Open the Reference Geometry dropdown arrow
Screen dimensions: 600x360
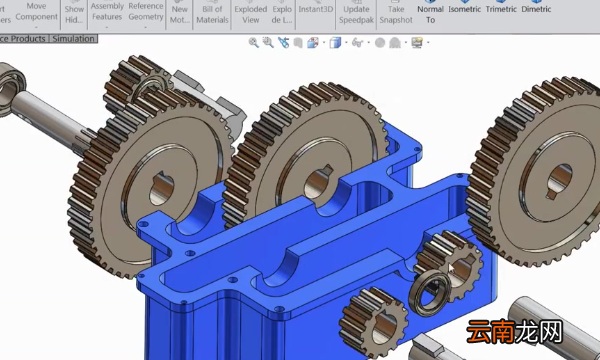point(145,27)
